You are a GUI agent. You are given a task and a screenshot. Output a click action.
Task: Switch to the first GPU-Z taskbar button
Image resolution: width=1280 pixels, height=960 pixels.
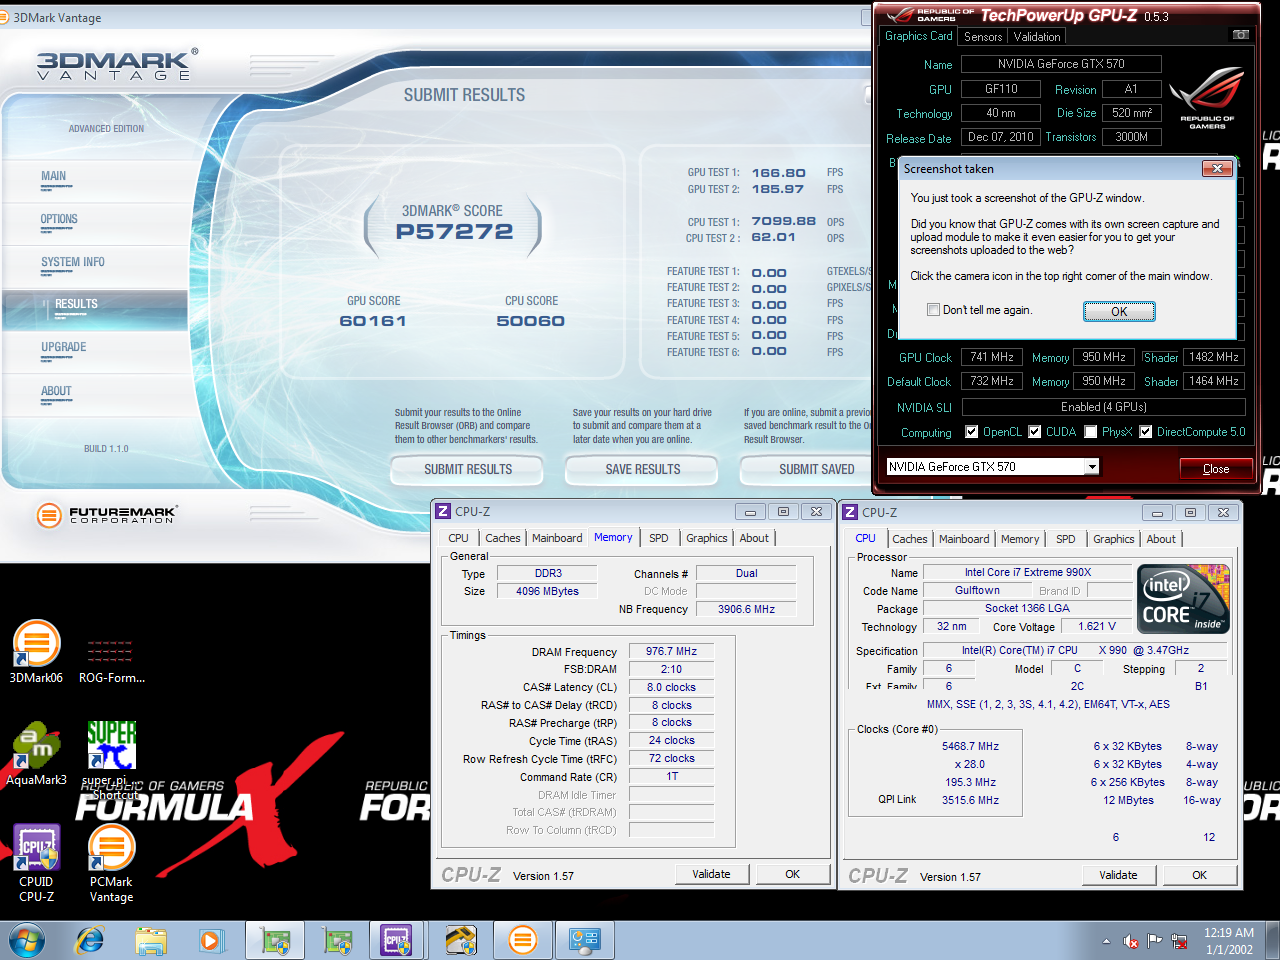275,941
